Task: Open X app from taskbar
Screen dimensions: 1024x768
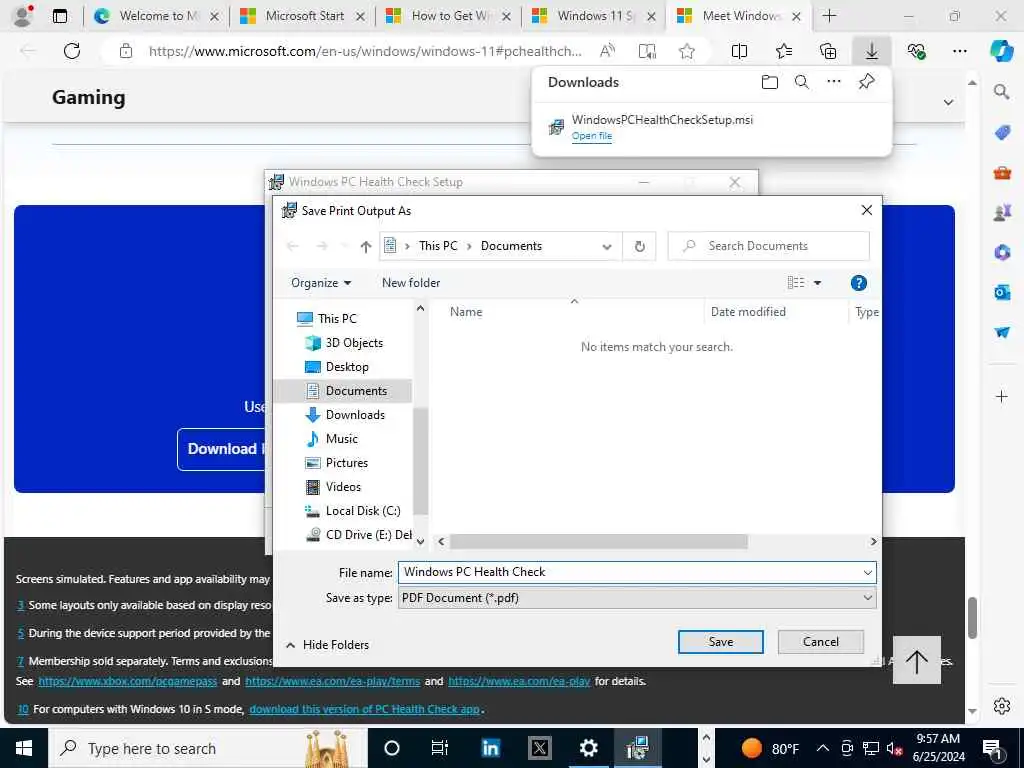Action: pos(539,748)
